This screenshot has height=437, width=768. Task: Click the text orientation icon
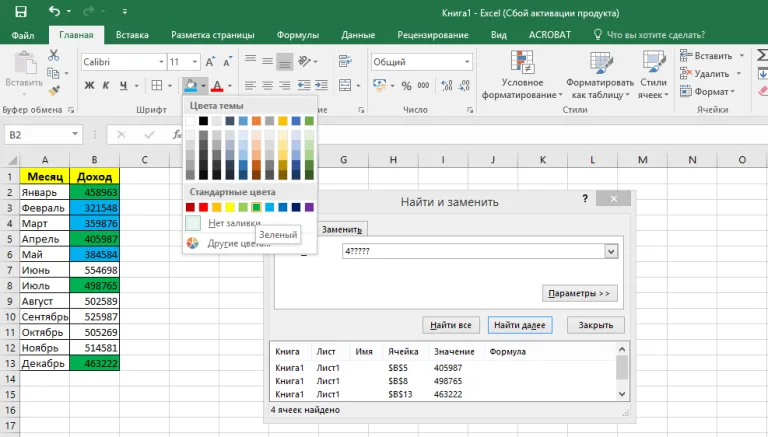305,61
